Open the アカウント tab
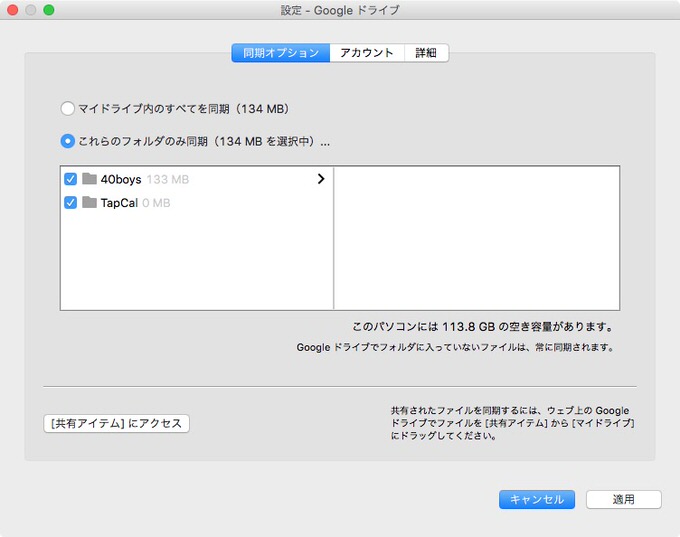This screenshot has width=680, height=537. point(367,53)
